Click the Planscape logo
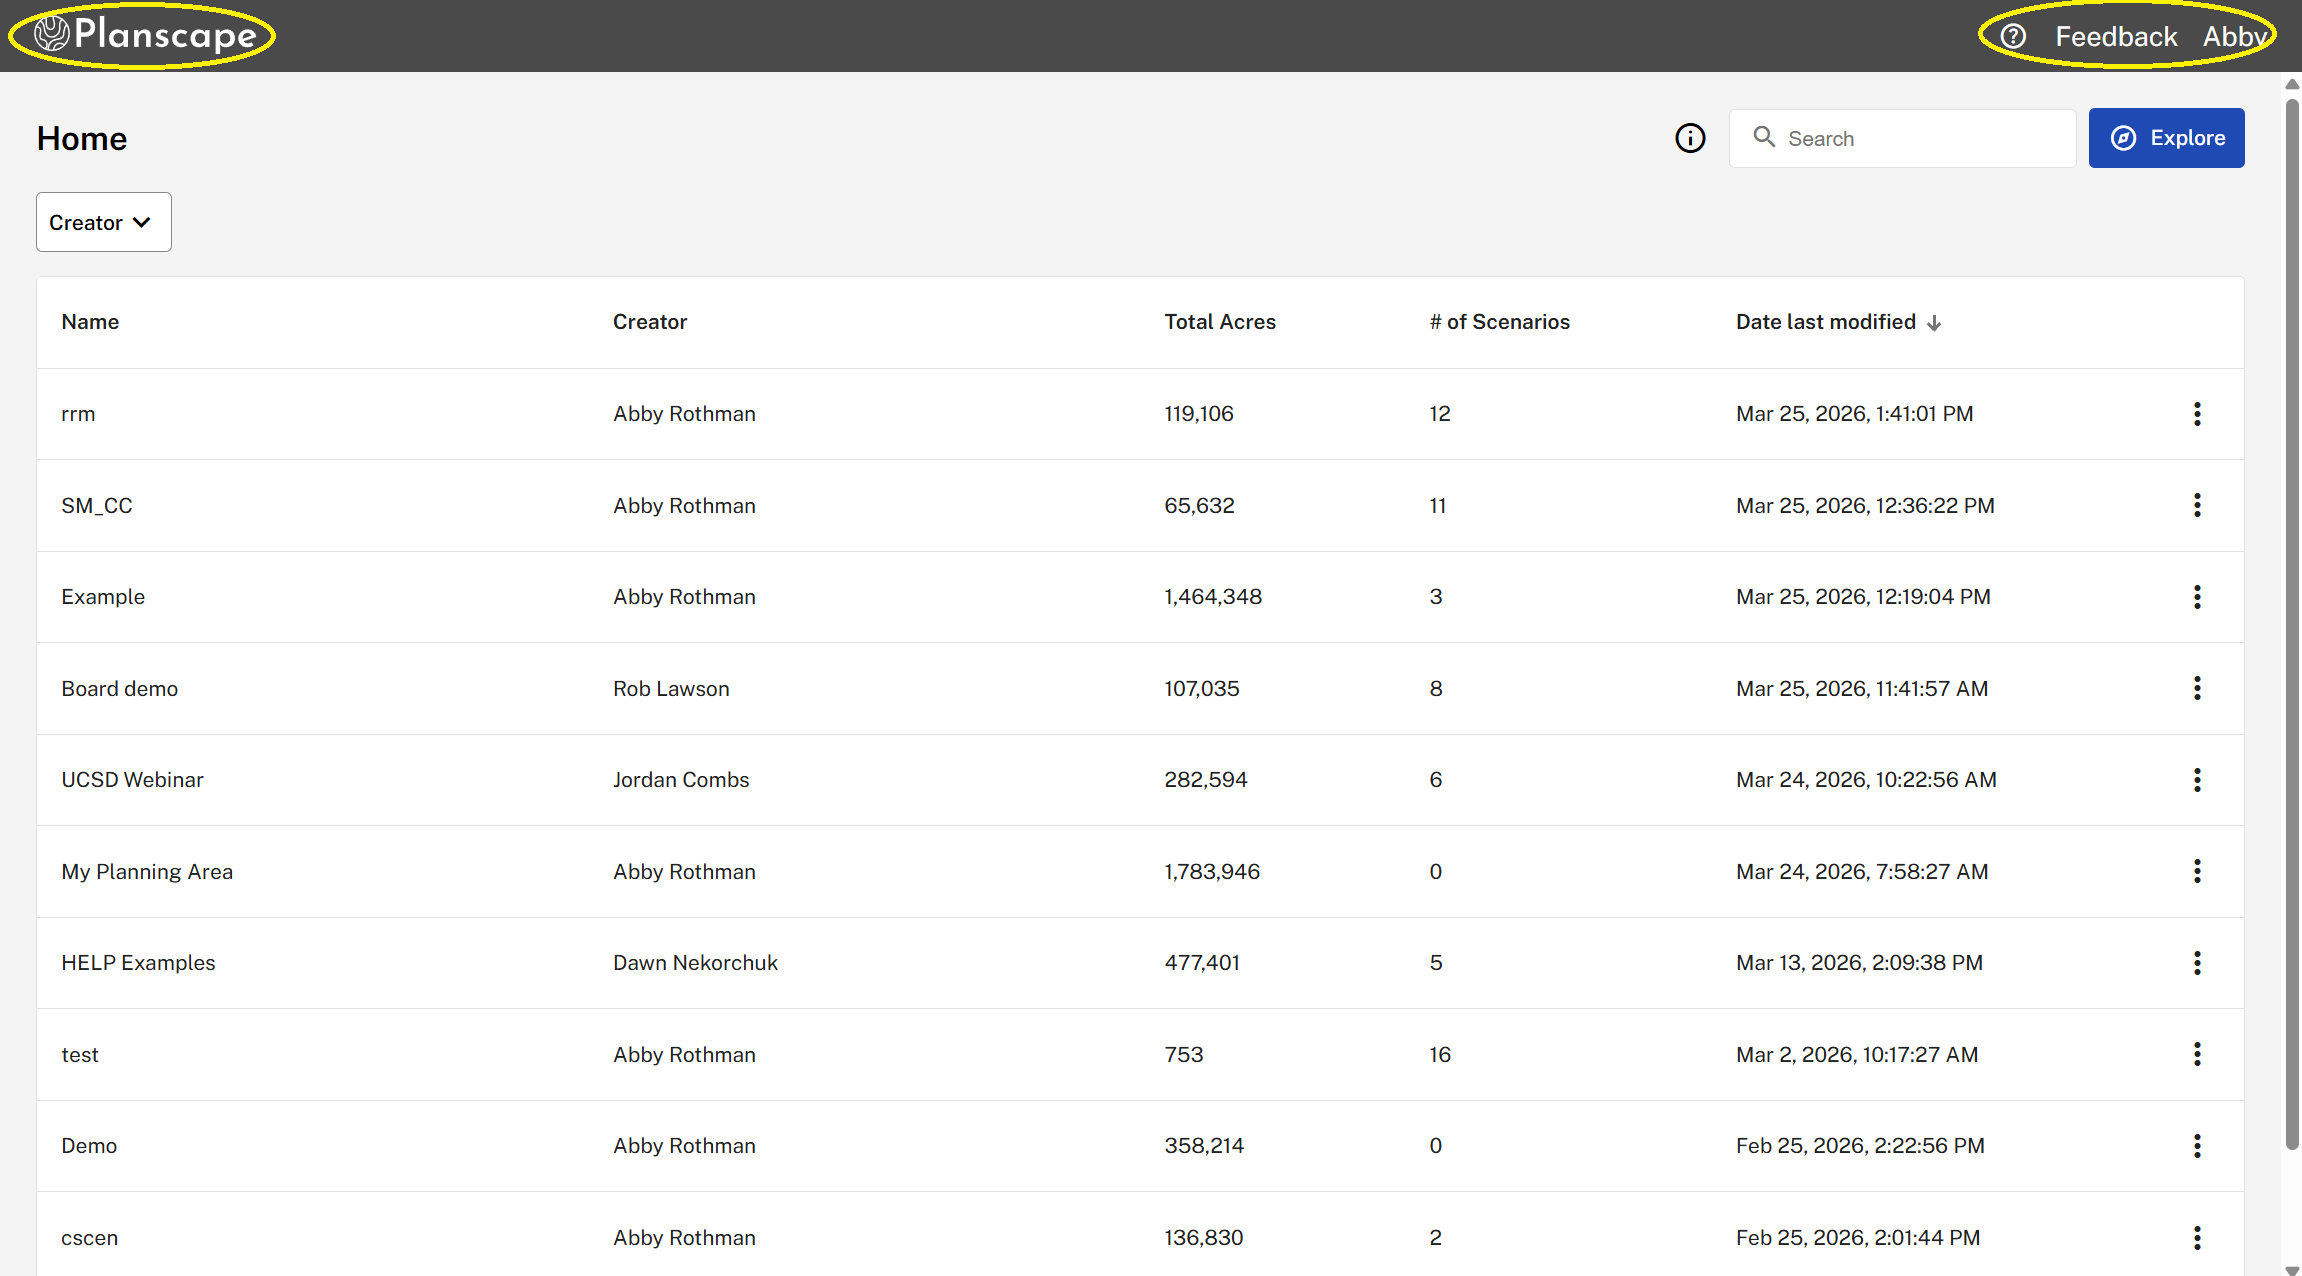 point(145,35)
